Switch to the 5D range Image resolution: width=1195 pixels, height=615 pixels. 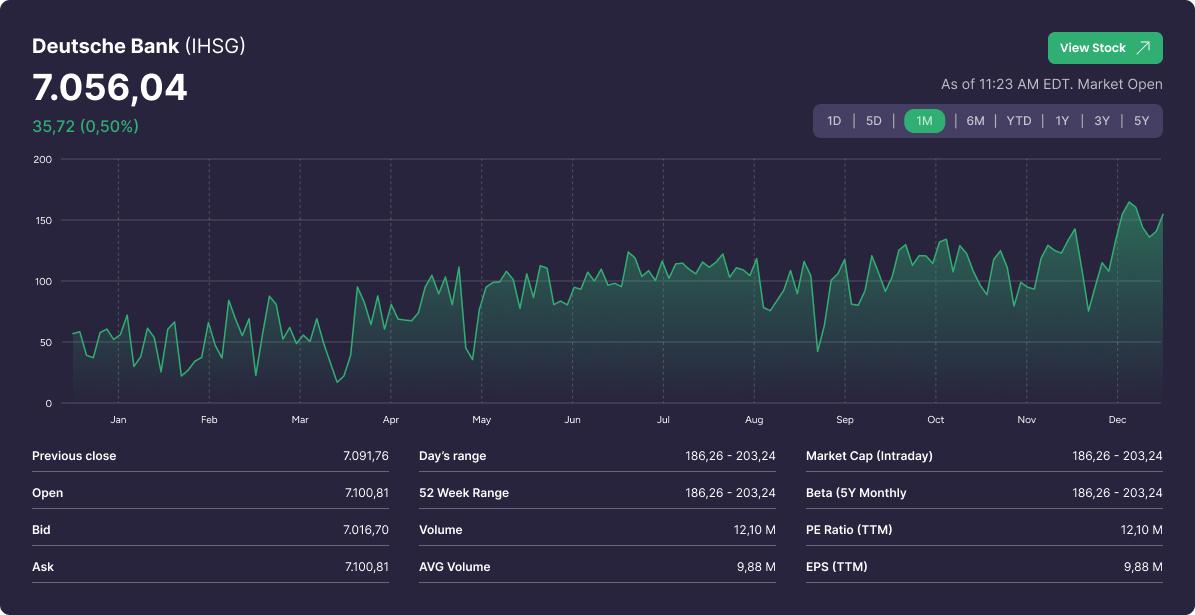pos(874,121)
